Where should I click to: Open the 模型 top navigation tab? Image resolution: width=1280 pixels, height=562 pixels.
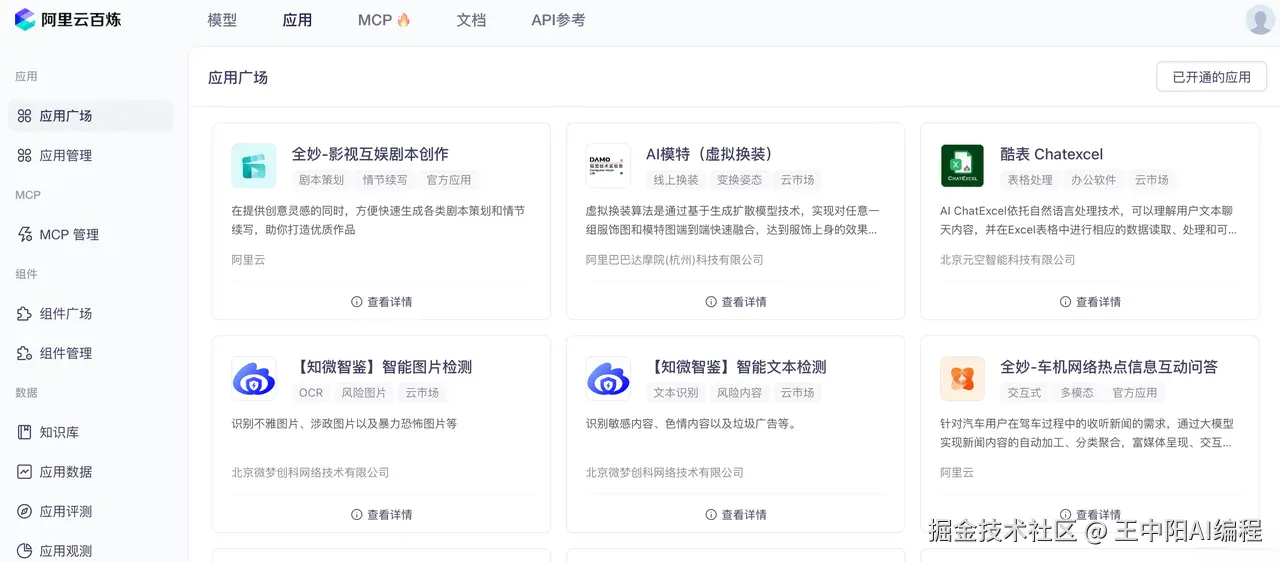point(222,20)
